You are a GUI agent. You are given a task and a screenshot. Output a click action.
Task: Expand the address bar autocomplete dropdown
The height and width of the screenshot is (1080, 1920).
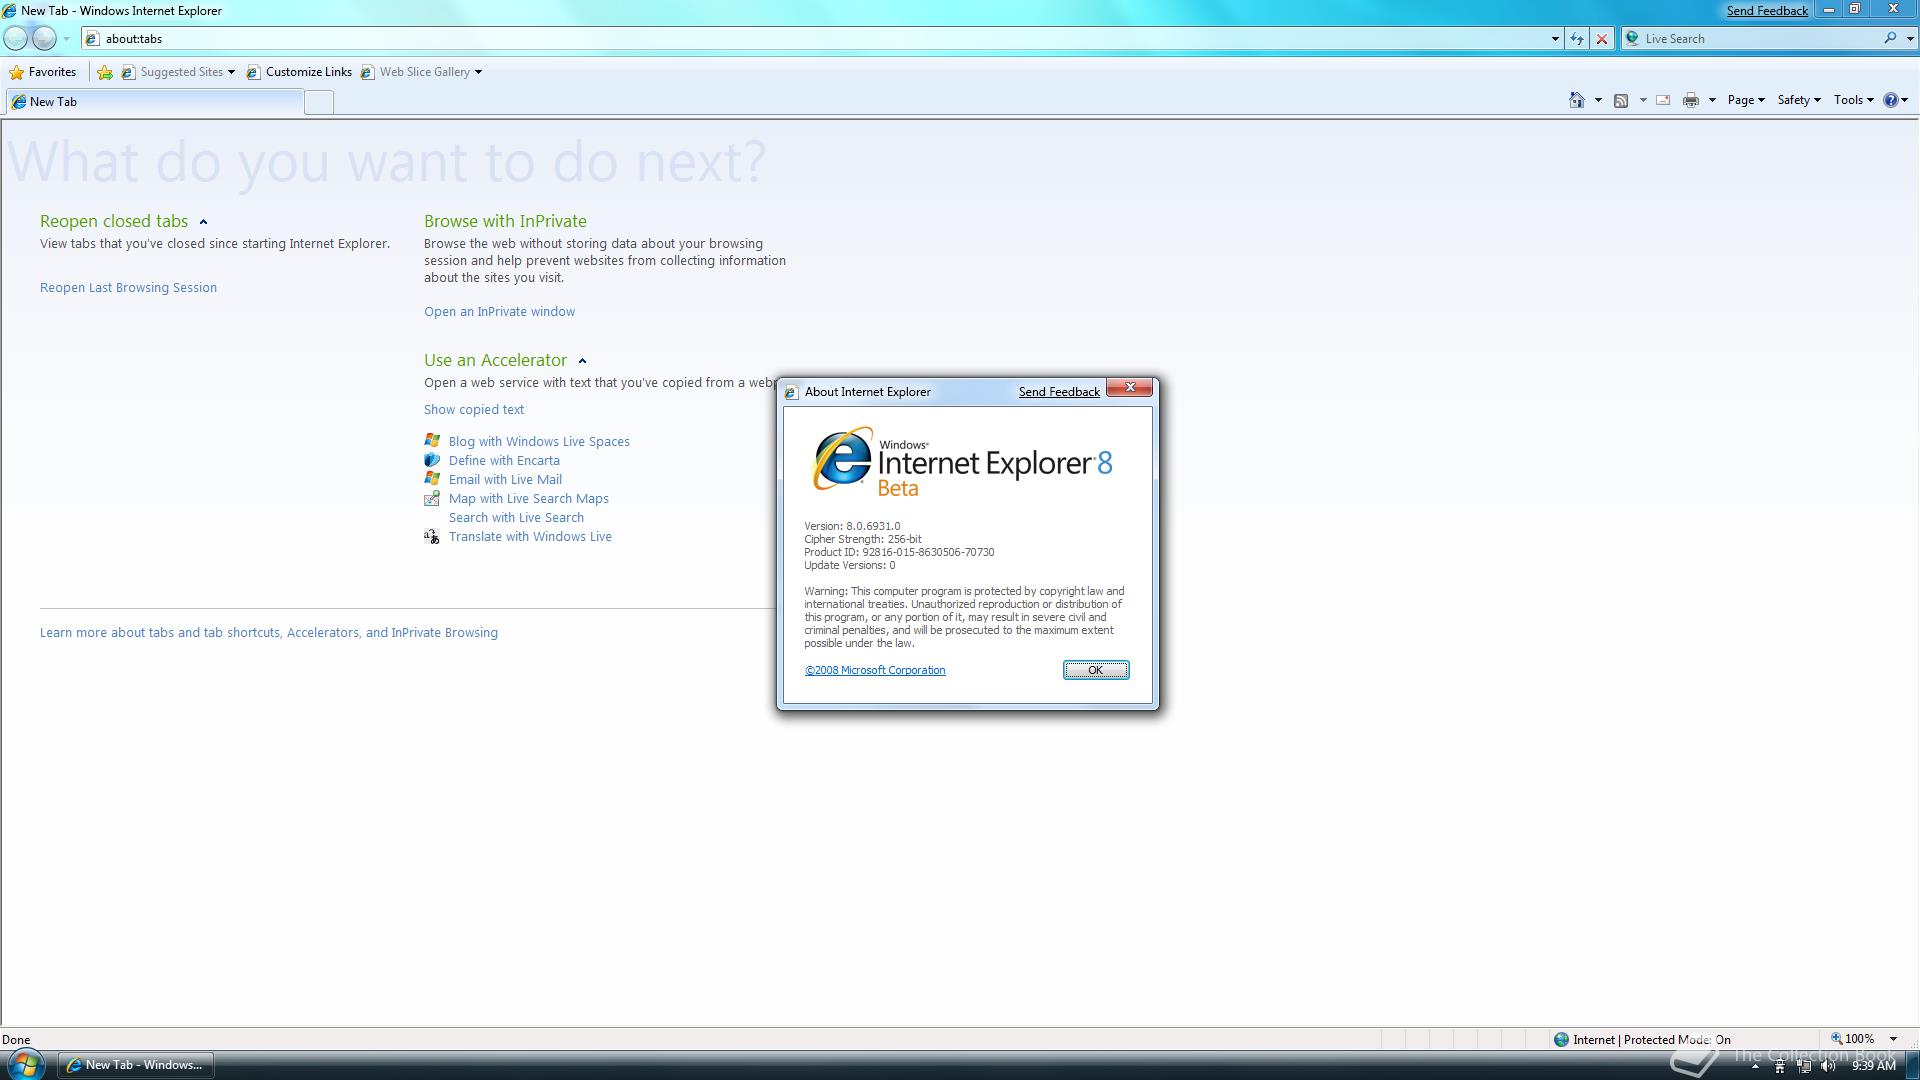coord(1555,39)
